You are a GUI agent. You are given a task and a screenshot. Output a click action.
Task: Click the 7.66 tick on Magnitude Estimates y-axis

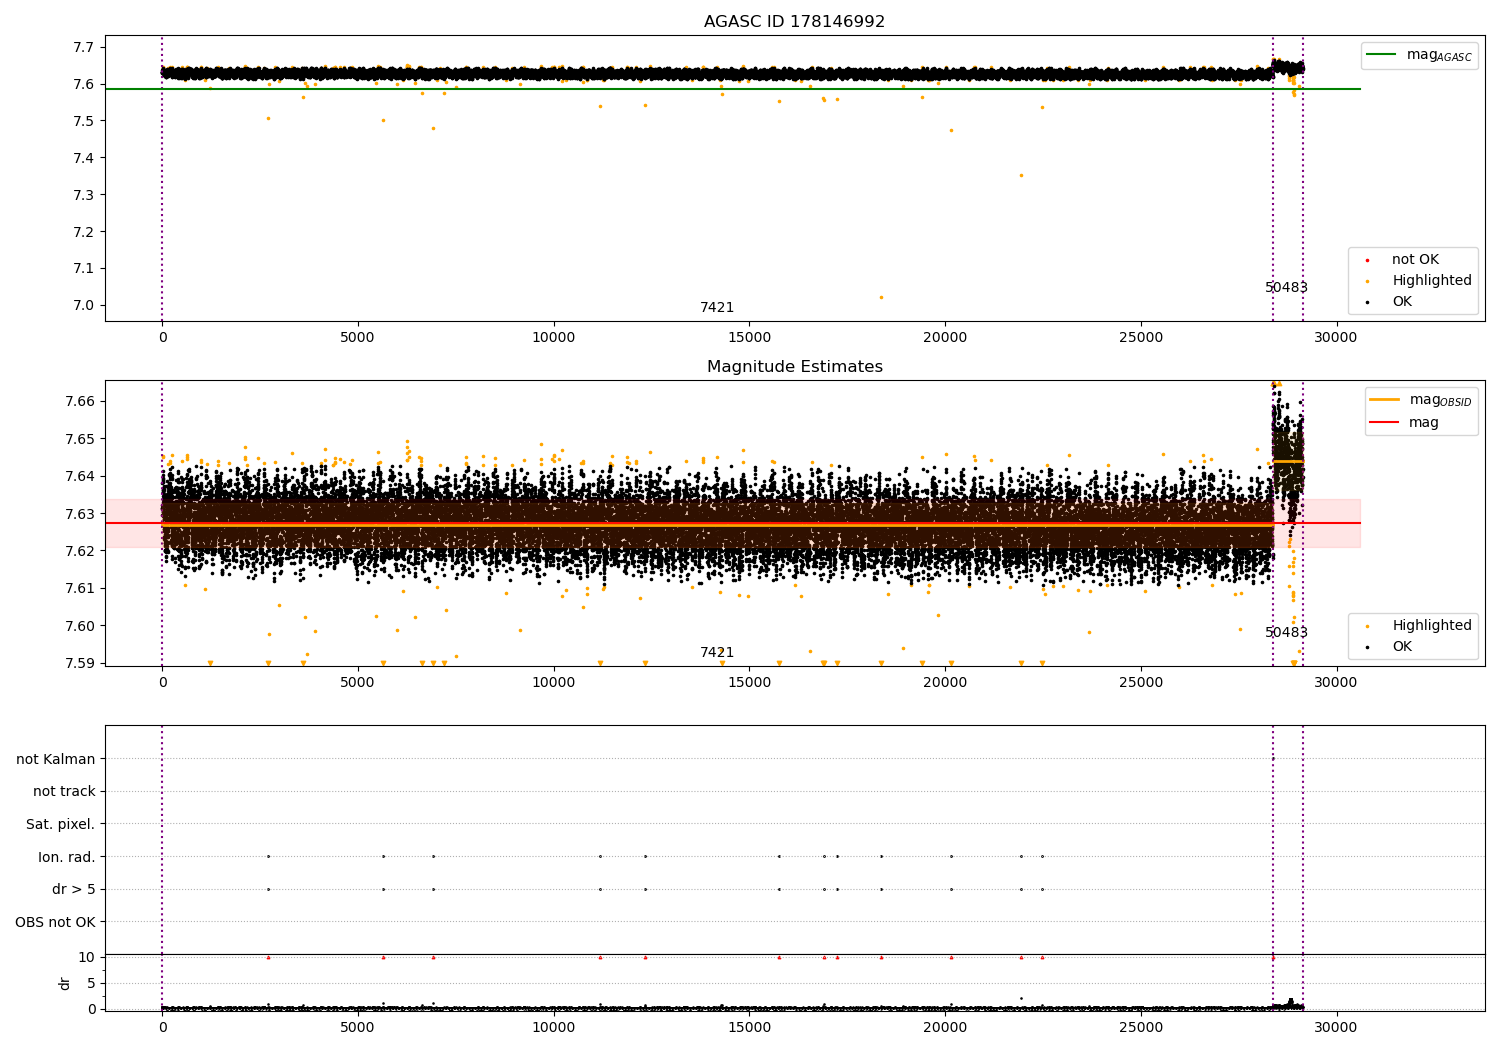pyautogui.click(x=80, y=402)
